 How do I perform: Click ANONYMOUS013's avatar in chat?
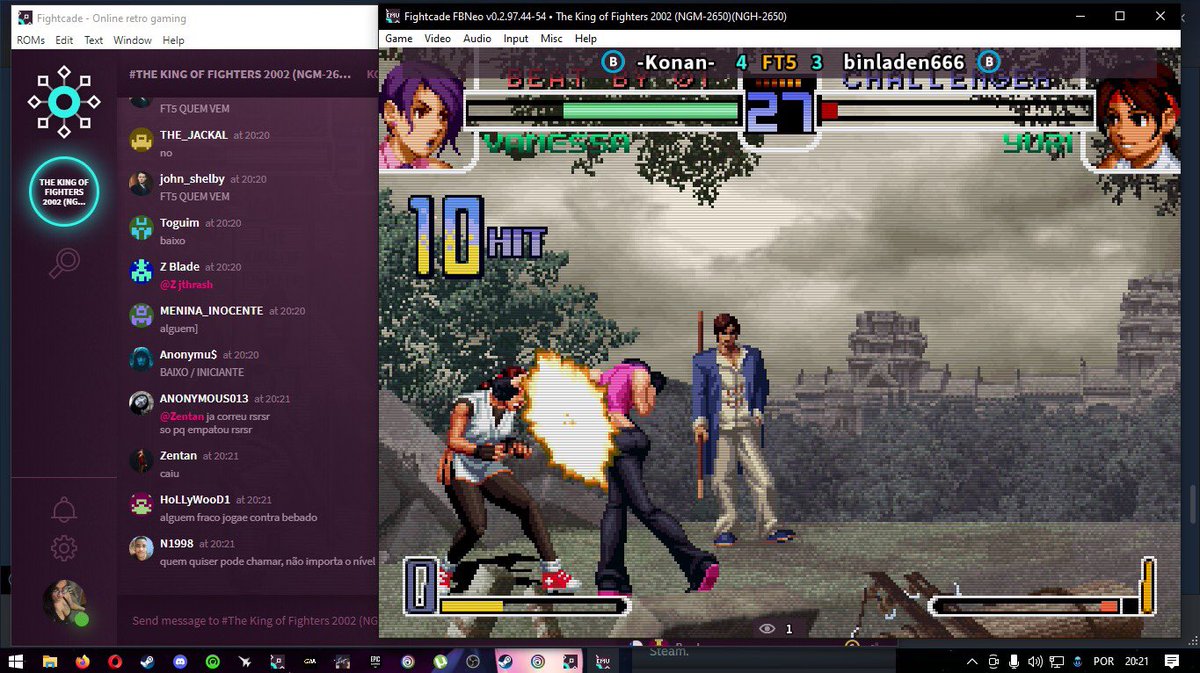(x=141, y=404)
